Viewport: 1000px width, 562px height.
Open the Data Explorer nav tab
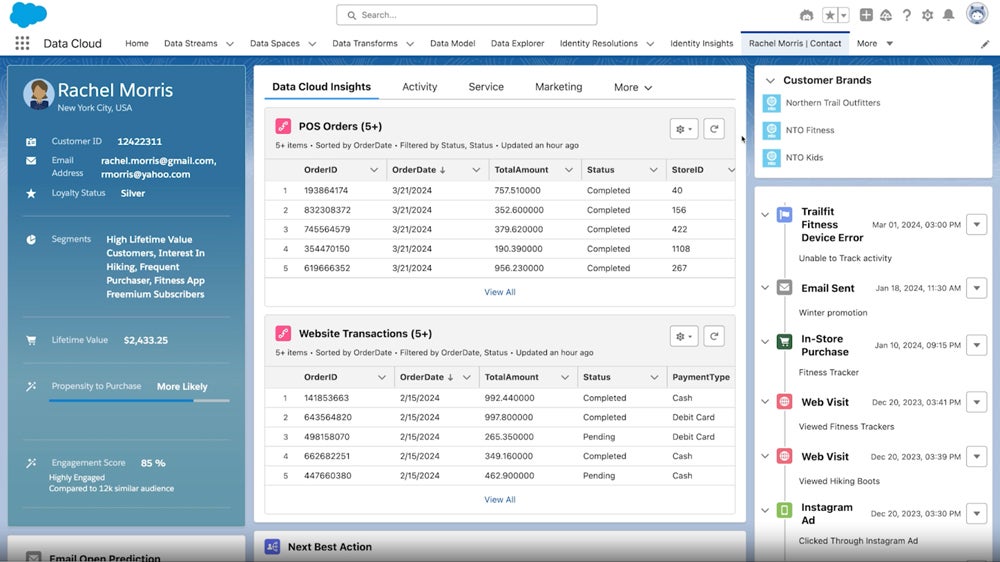tap(517, 43)
